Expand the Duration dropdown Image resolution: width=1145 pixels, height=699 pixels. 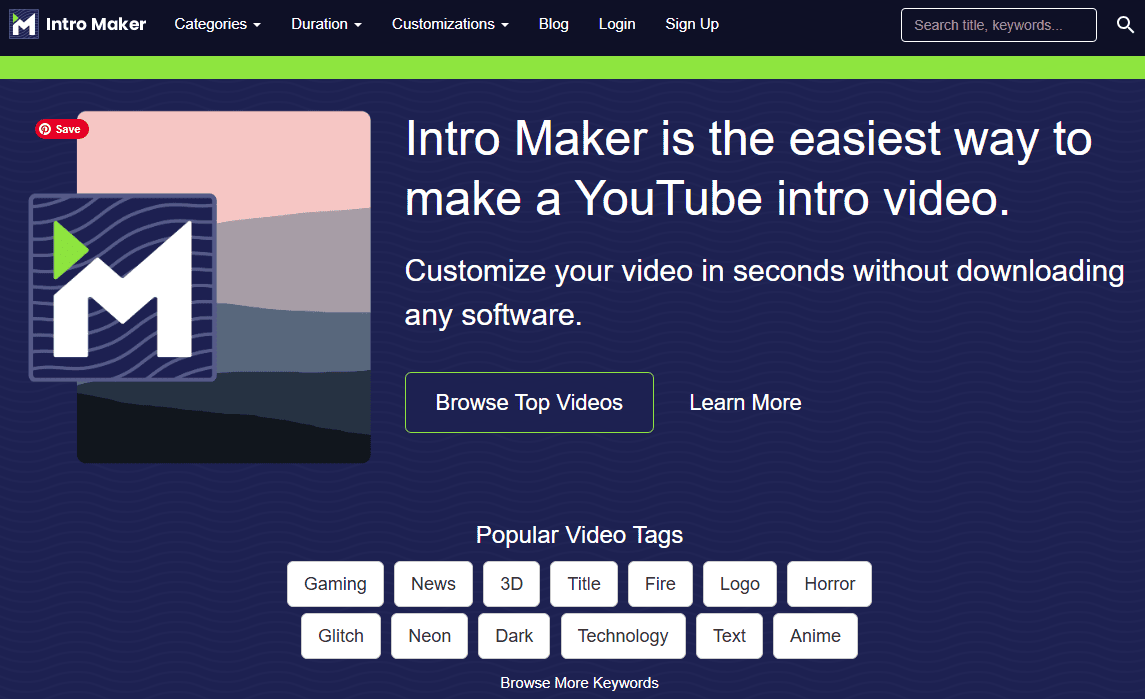326,24
